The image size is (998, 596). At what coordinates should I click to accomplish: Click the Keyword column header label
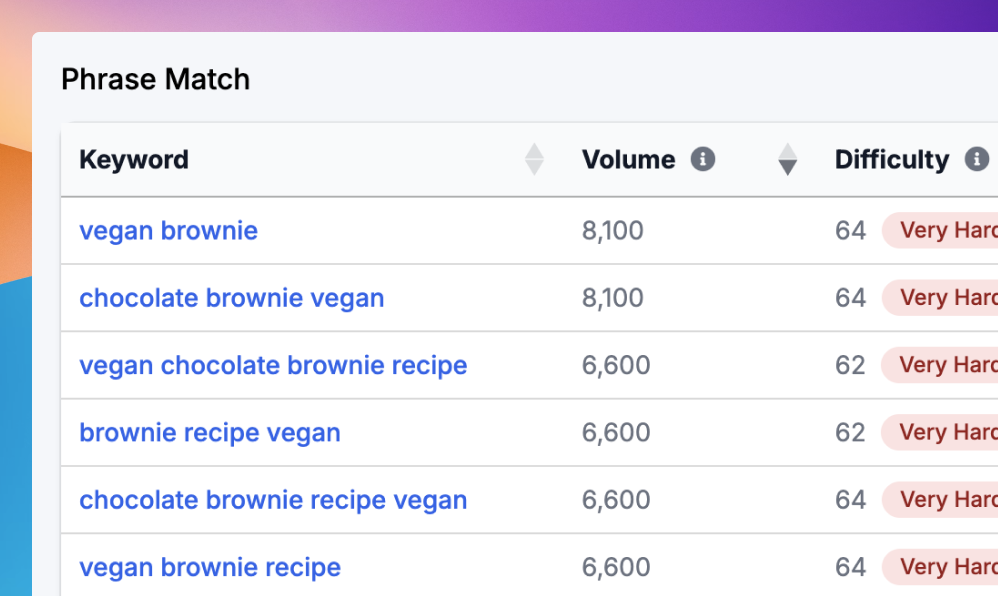click(x=134, y=160)
